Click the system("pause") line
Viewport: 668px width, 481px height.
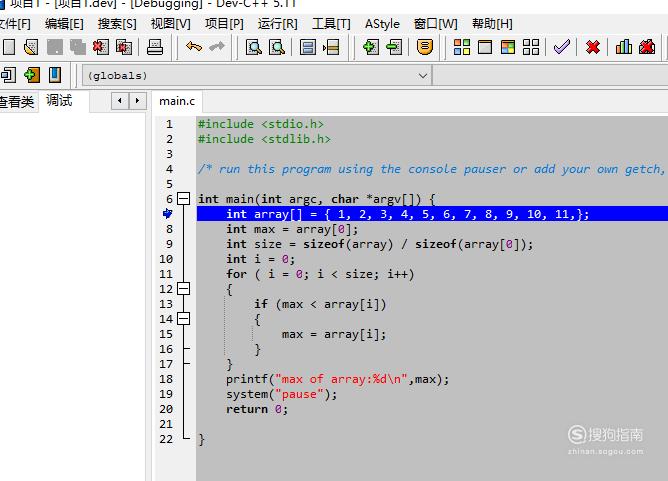coord(282,394)
